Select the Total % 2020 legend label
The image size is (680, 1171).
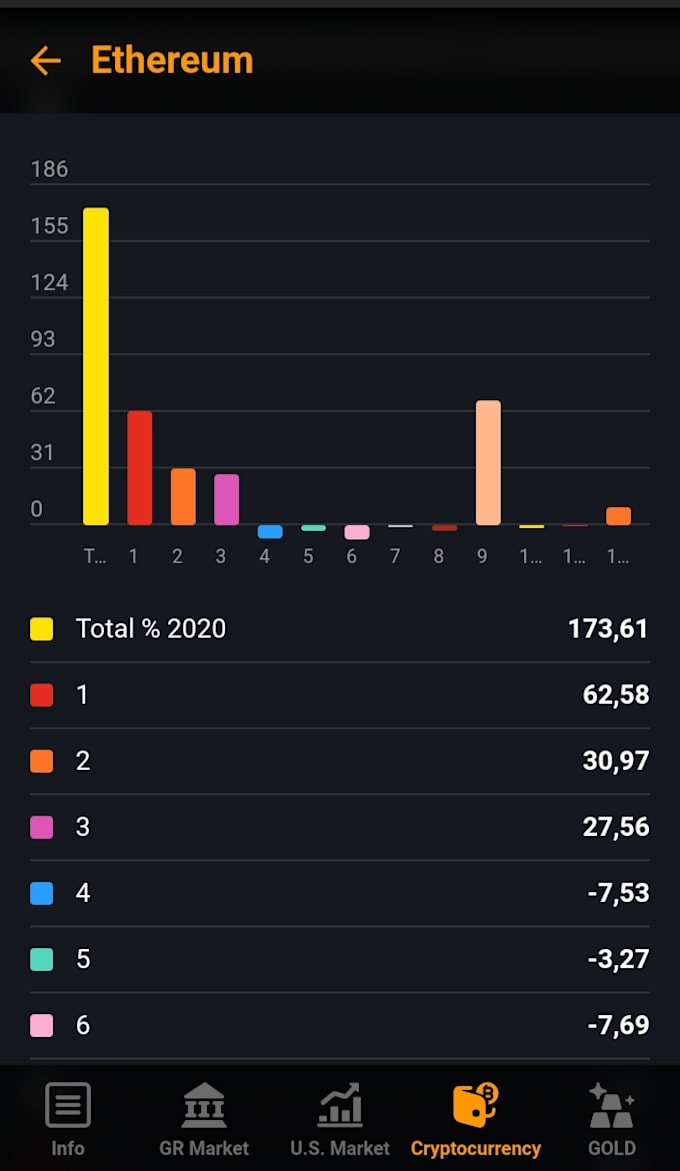(151, 629)
